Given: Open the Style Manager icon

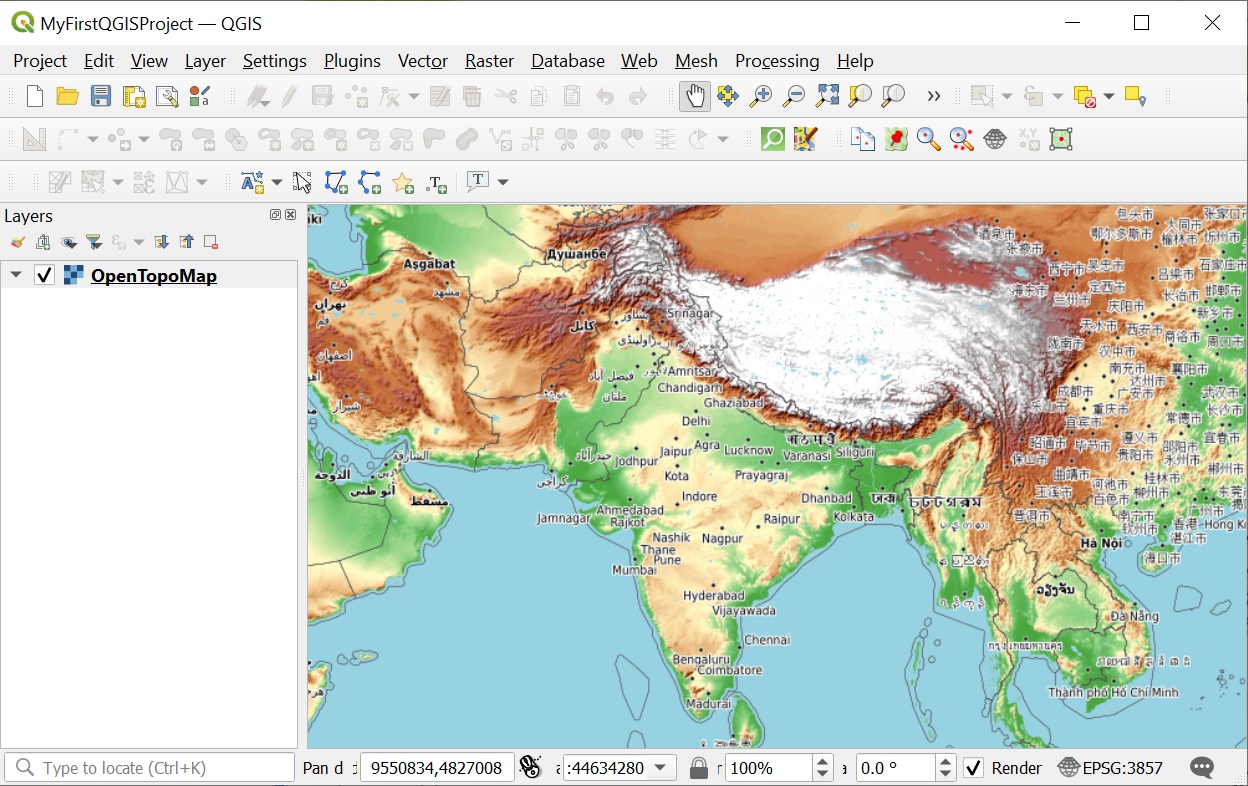Looking at the screenshot, I should (x=200, y=96).
